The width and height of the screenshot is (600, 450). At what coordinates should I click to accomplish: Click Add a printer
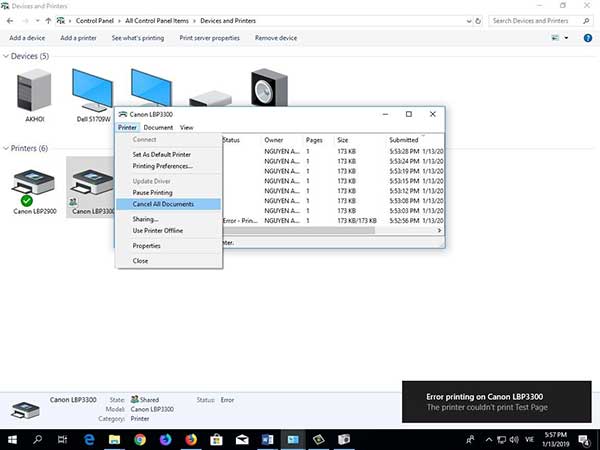(78, 38)
